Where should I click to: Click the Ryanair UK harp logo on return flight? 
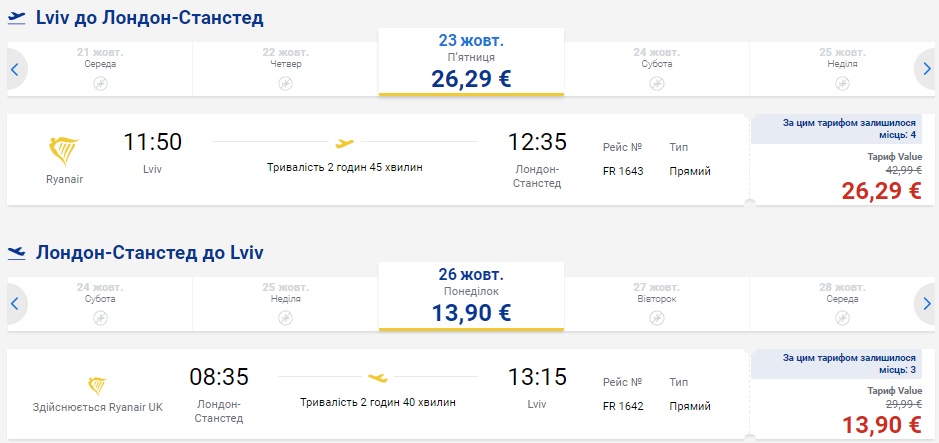98,386
